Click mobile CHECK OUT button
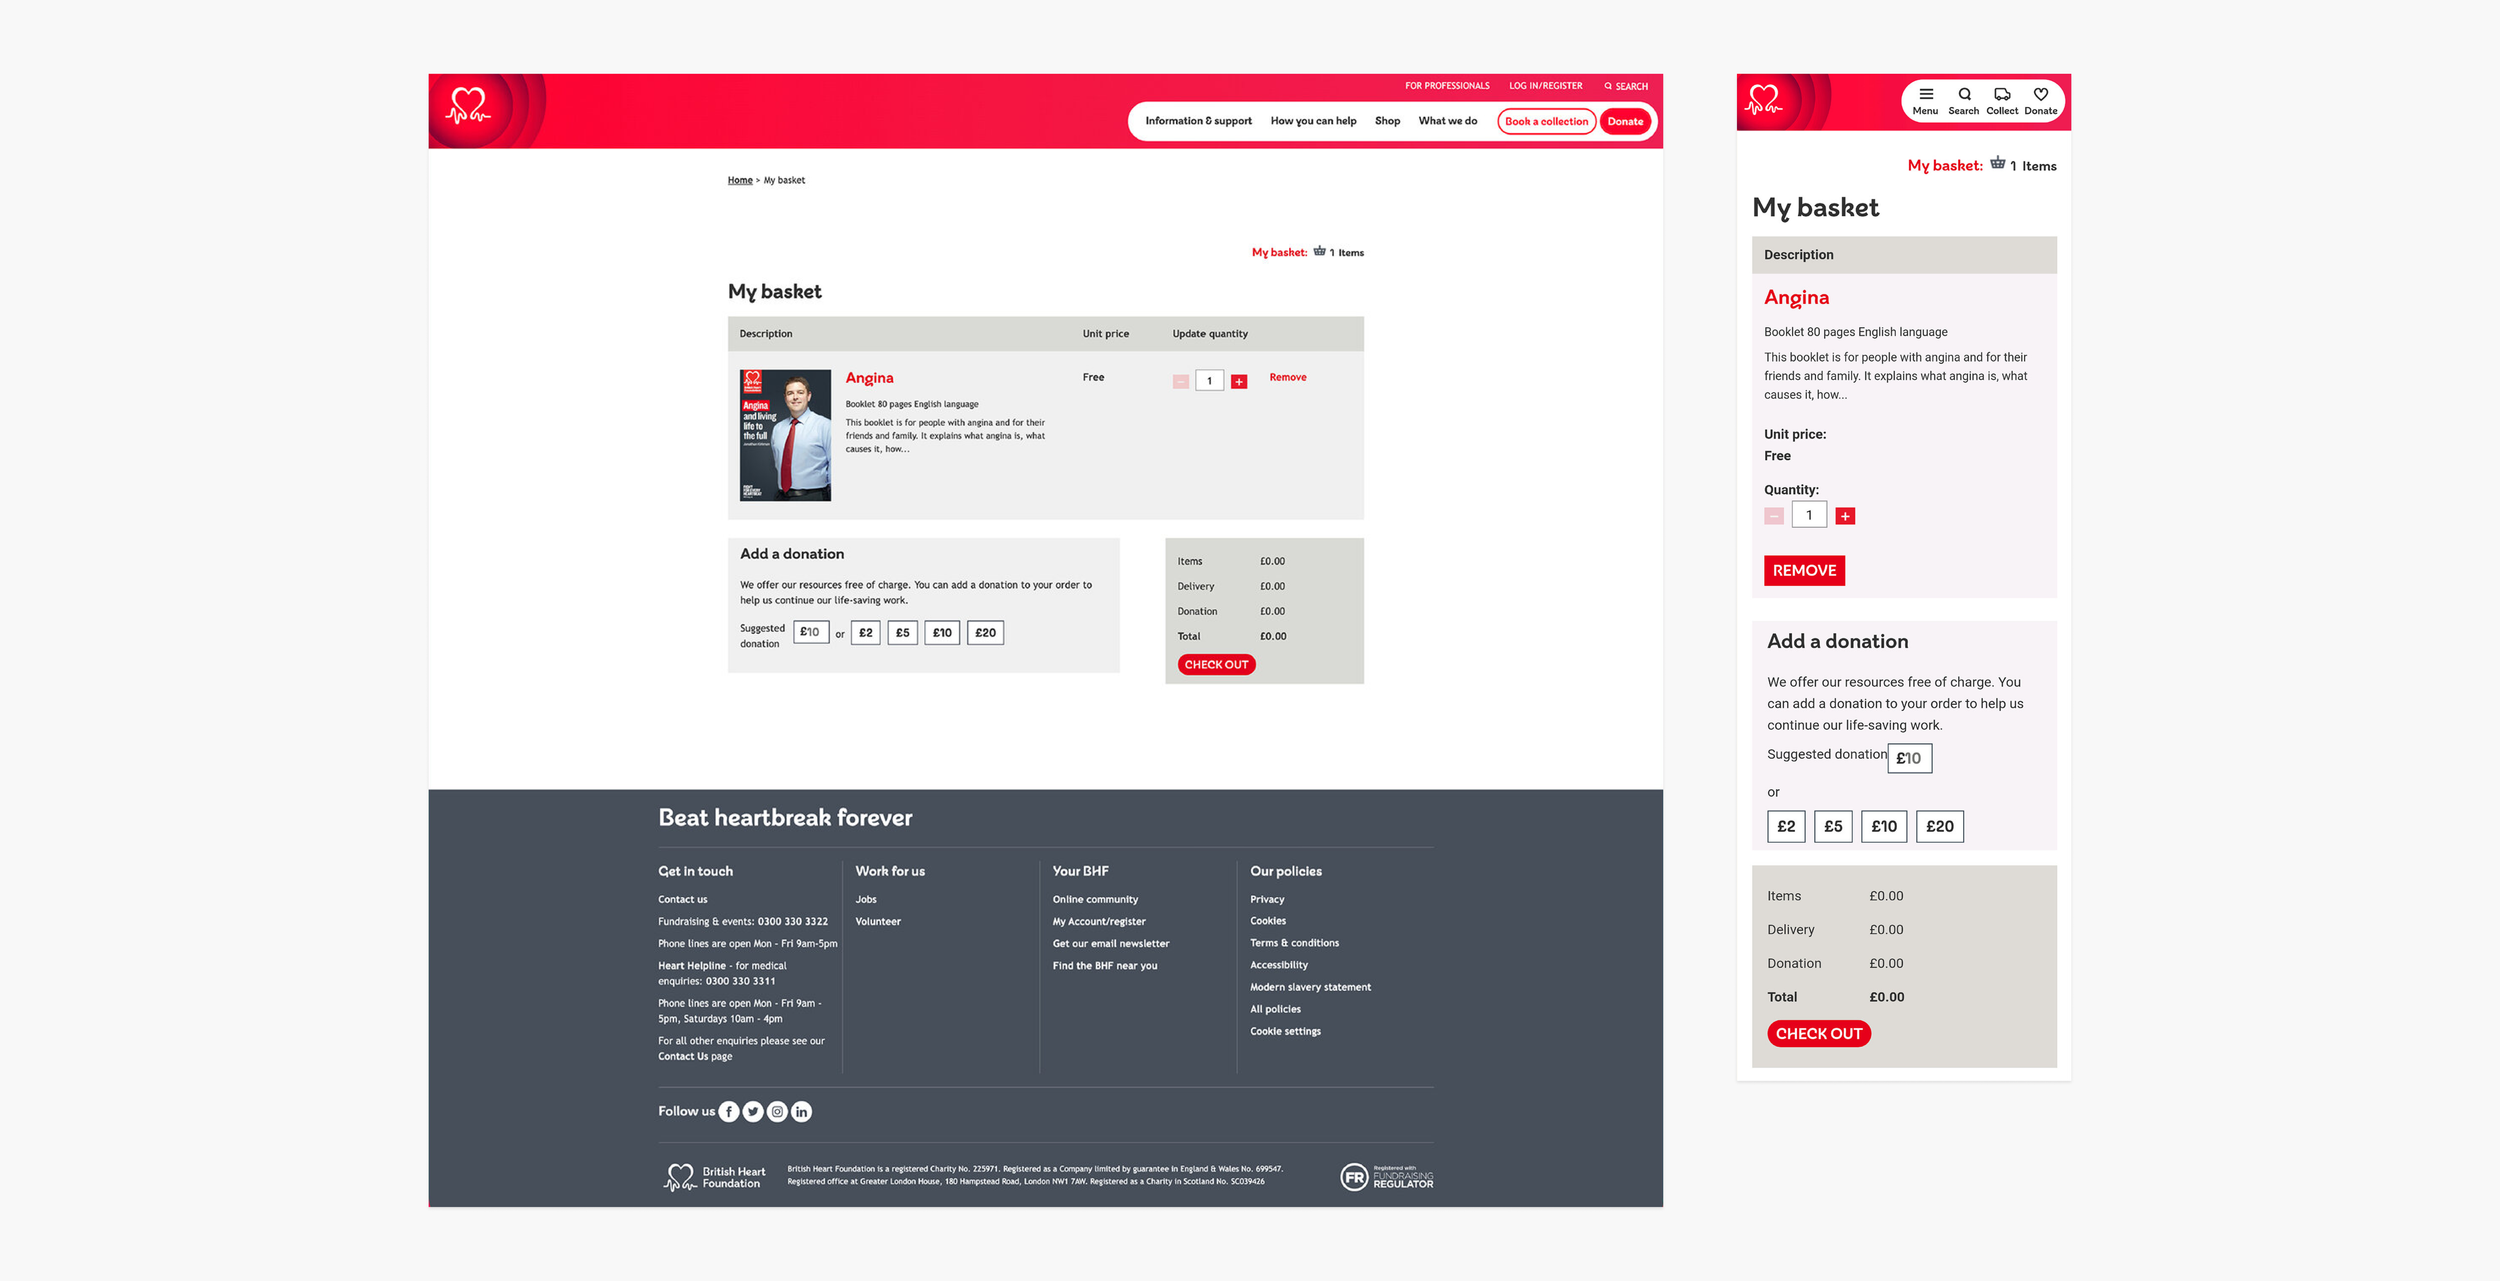This screenshot has height=1281, width=2500. pos(1818,1034)
